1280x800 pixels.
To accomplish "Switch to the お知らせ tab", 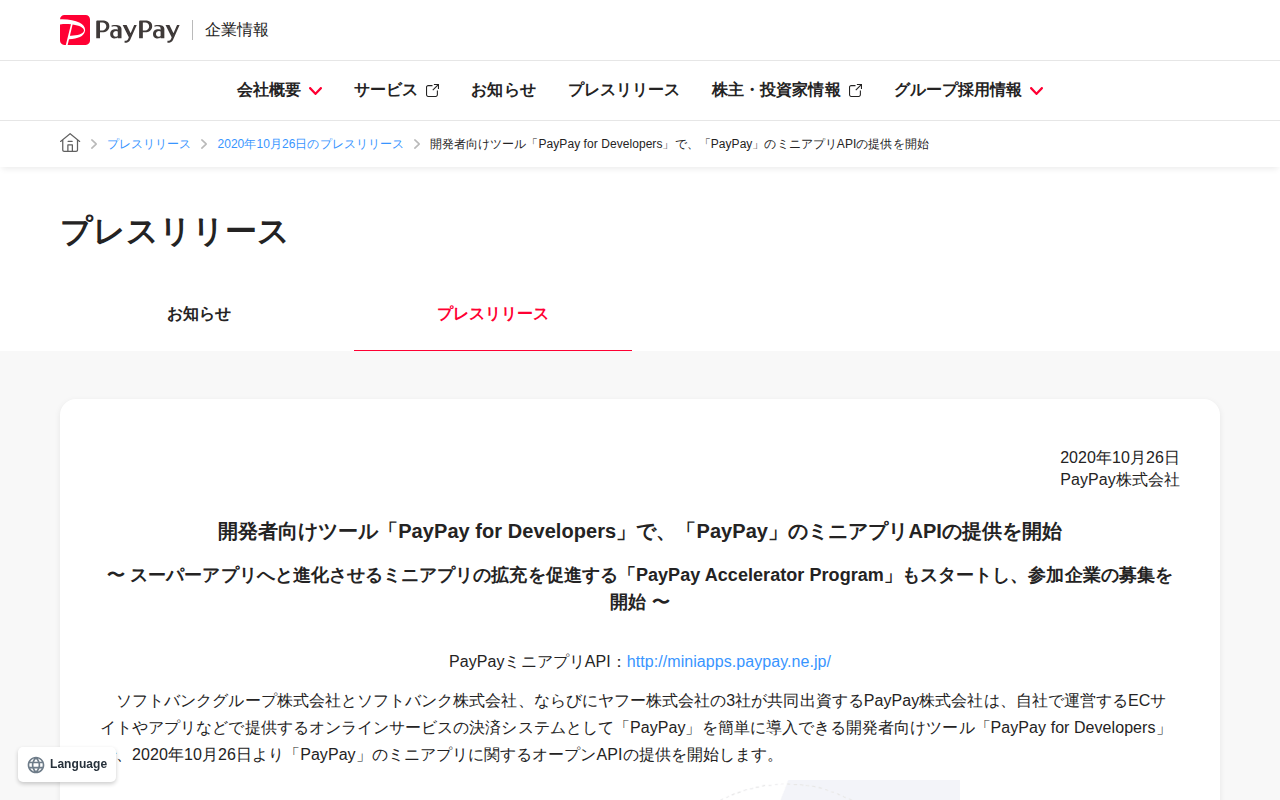I will point(199,314).
